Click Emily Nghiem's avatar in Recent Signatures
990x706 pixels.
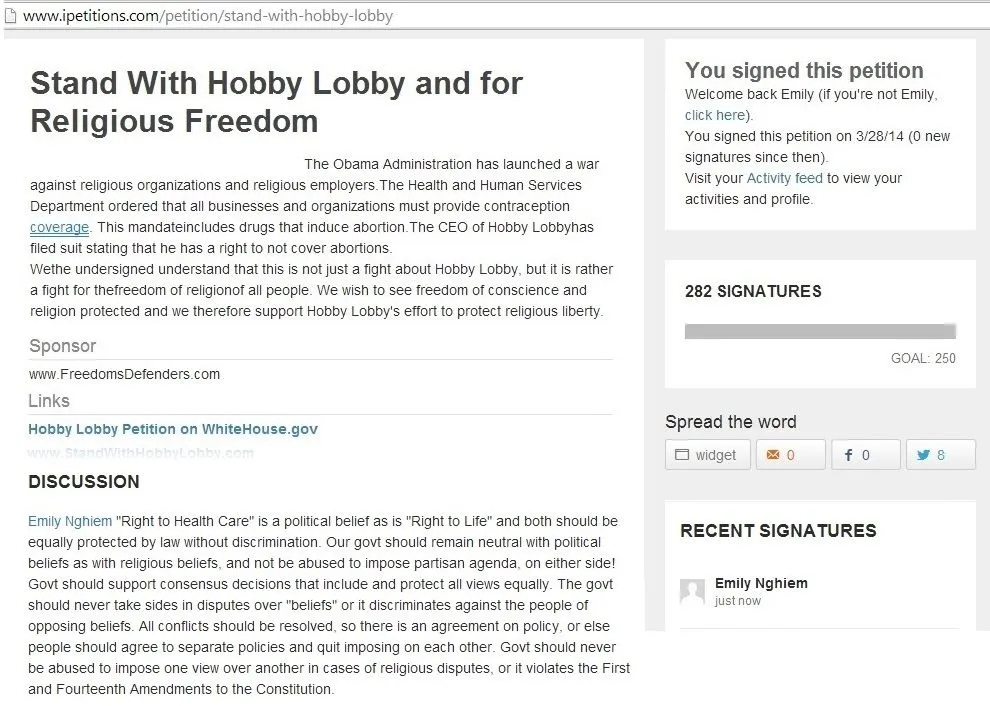click(692, 591)
